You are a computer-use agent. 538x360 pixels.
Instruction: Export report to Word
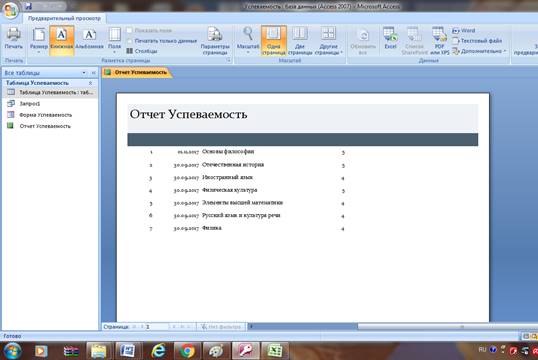point(464,31)
